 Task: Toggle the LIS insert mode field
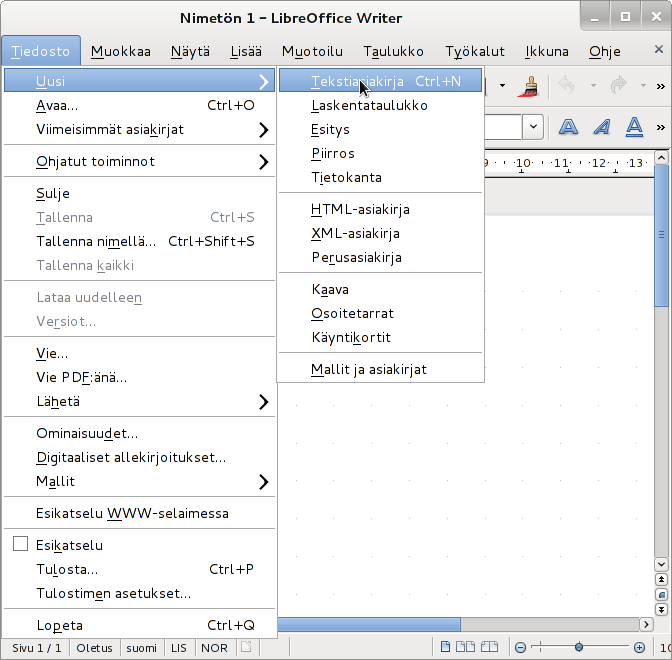(x=179, y=648)
